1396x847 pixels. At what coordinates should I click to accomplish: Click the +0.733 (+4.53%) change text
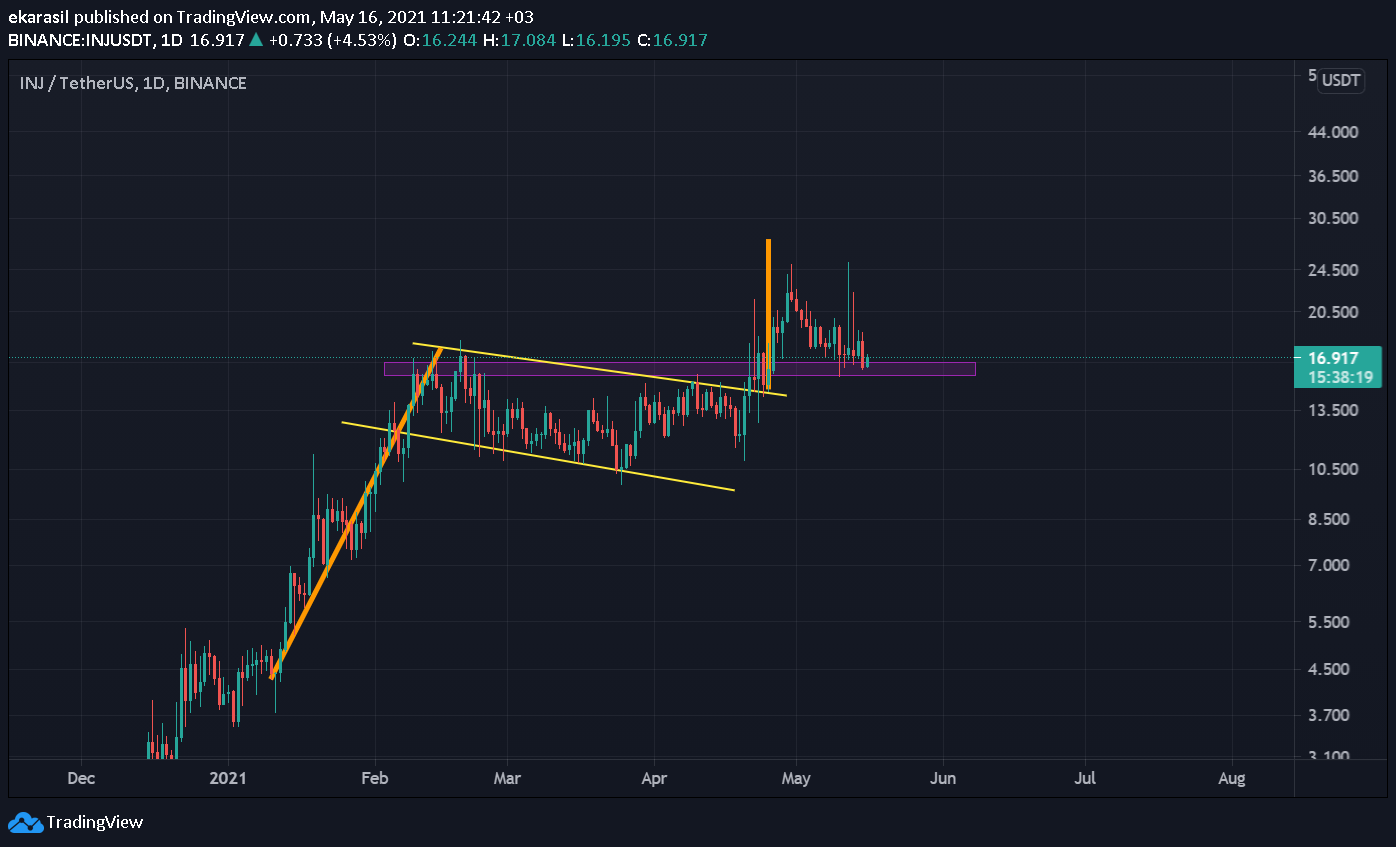pos(333,40)
